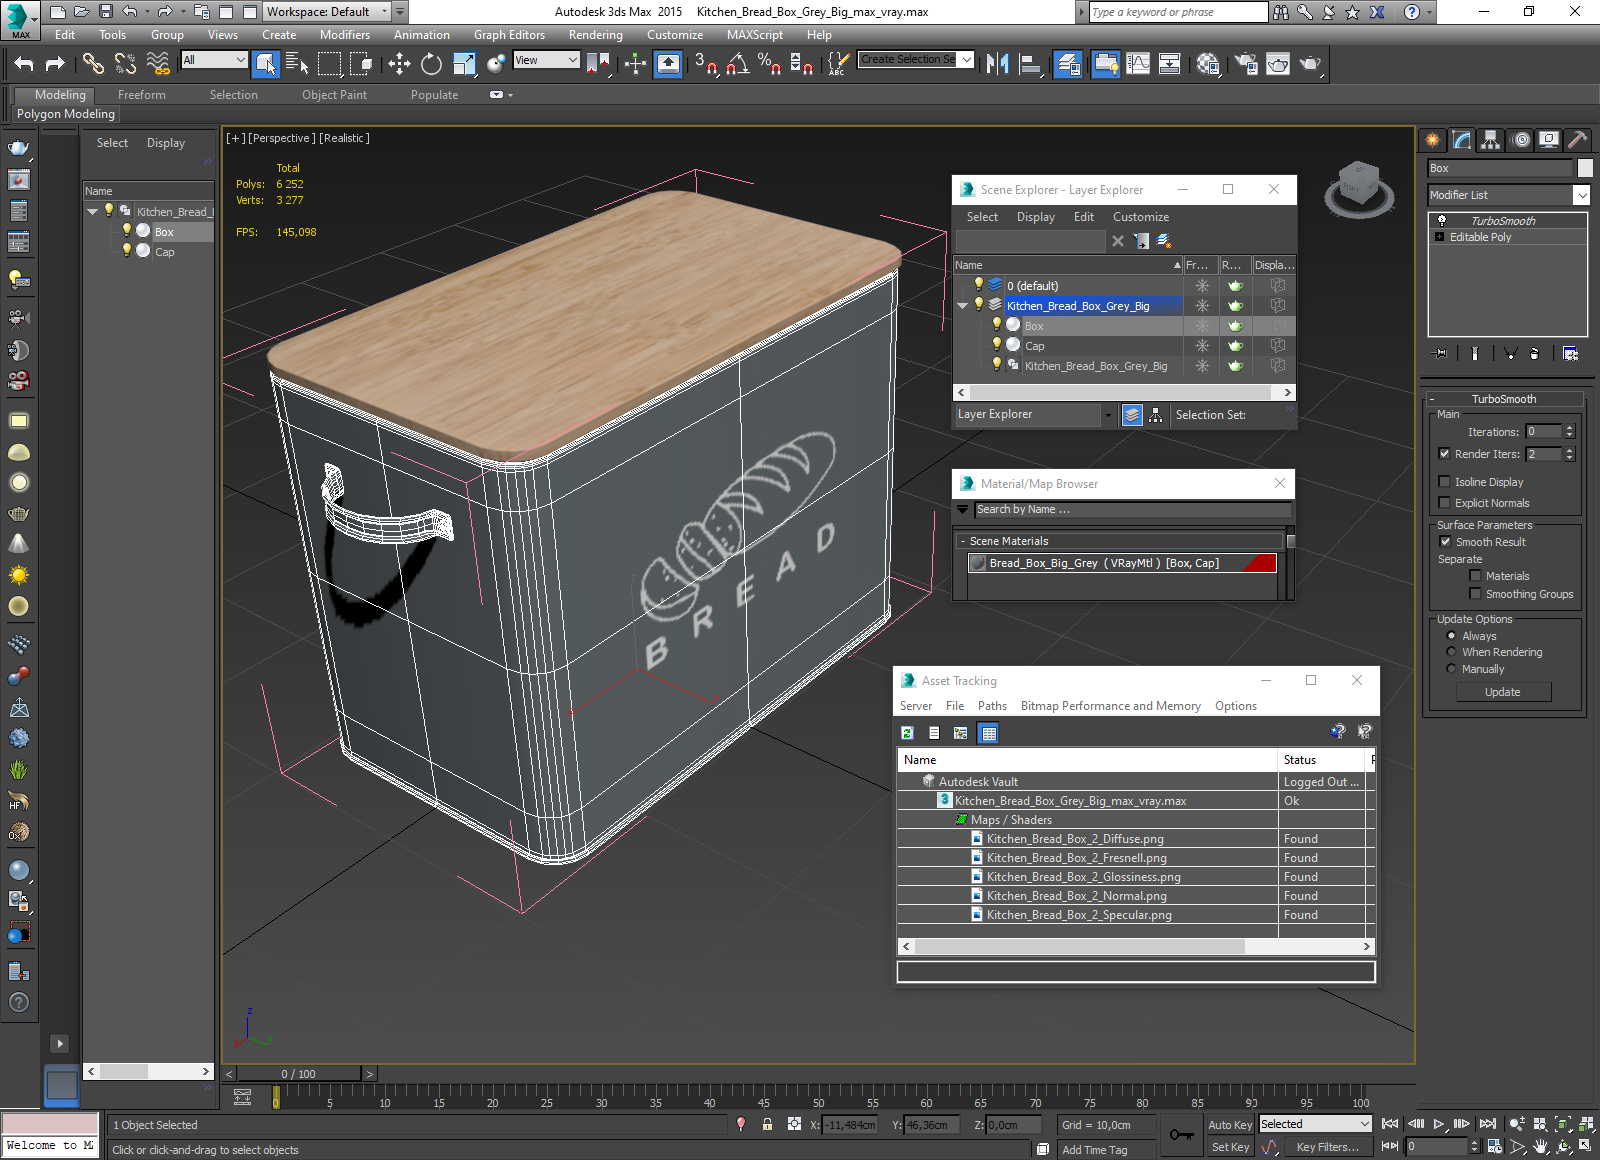
Task: Select the Select and Move tool
Action: point(399,64)
